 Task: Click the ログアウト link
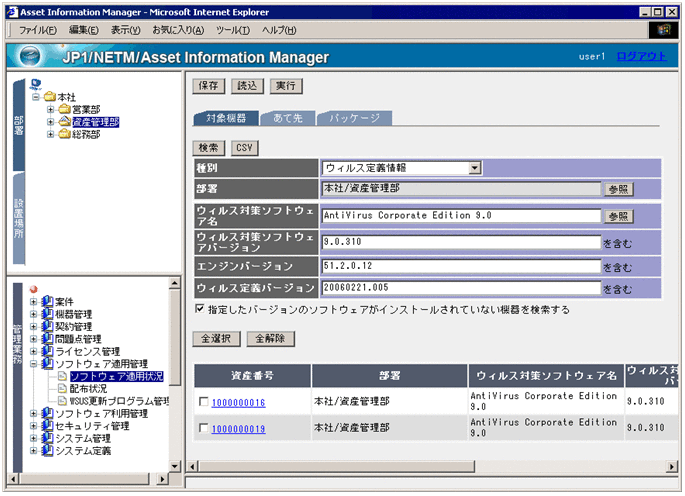pyautogui.click(x=641, y=57)
